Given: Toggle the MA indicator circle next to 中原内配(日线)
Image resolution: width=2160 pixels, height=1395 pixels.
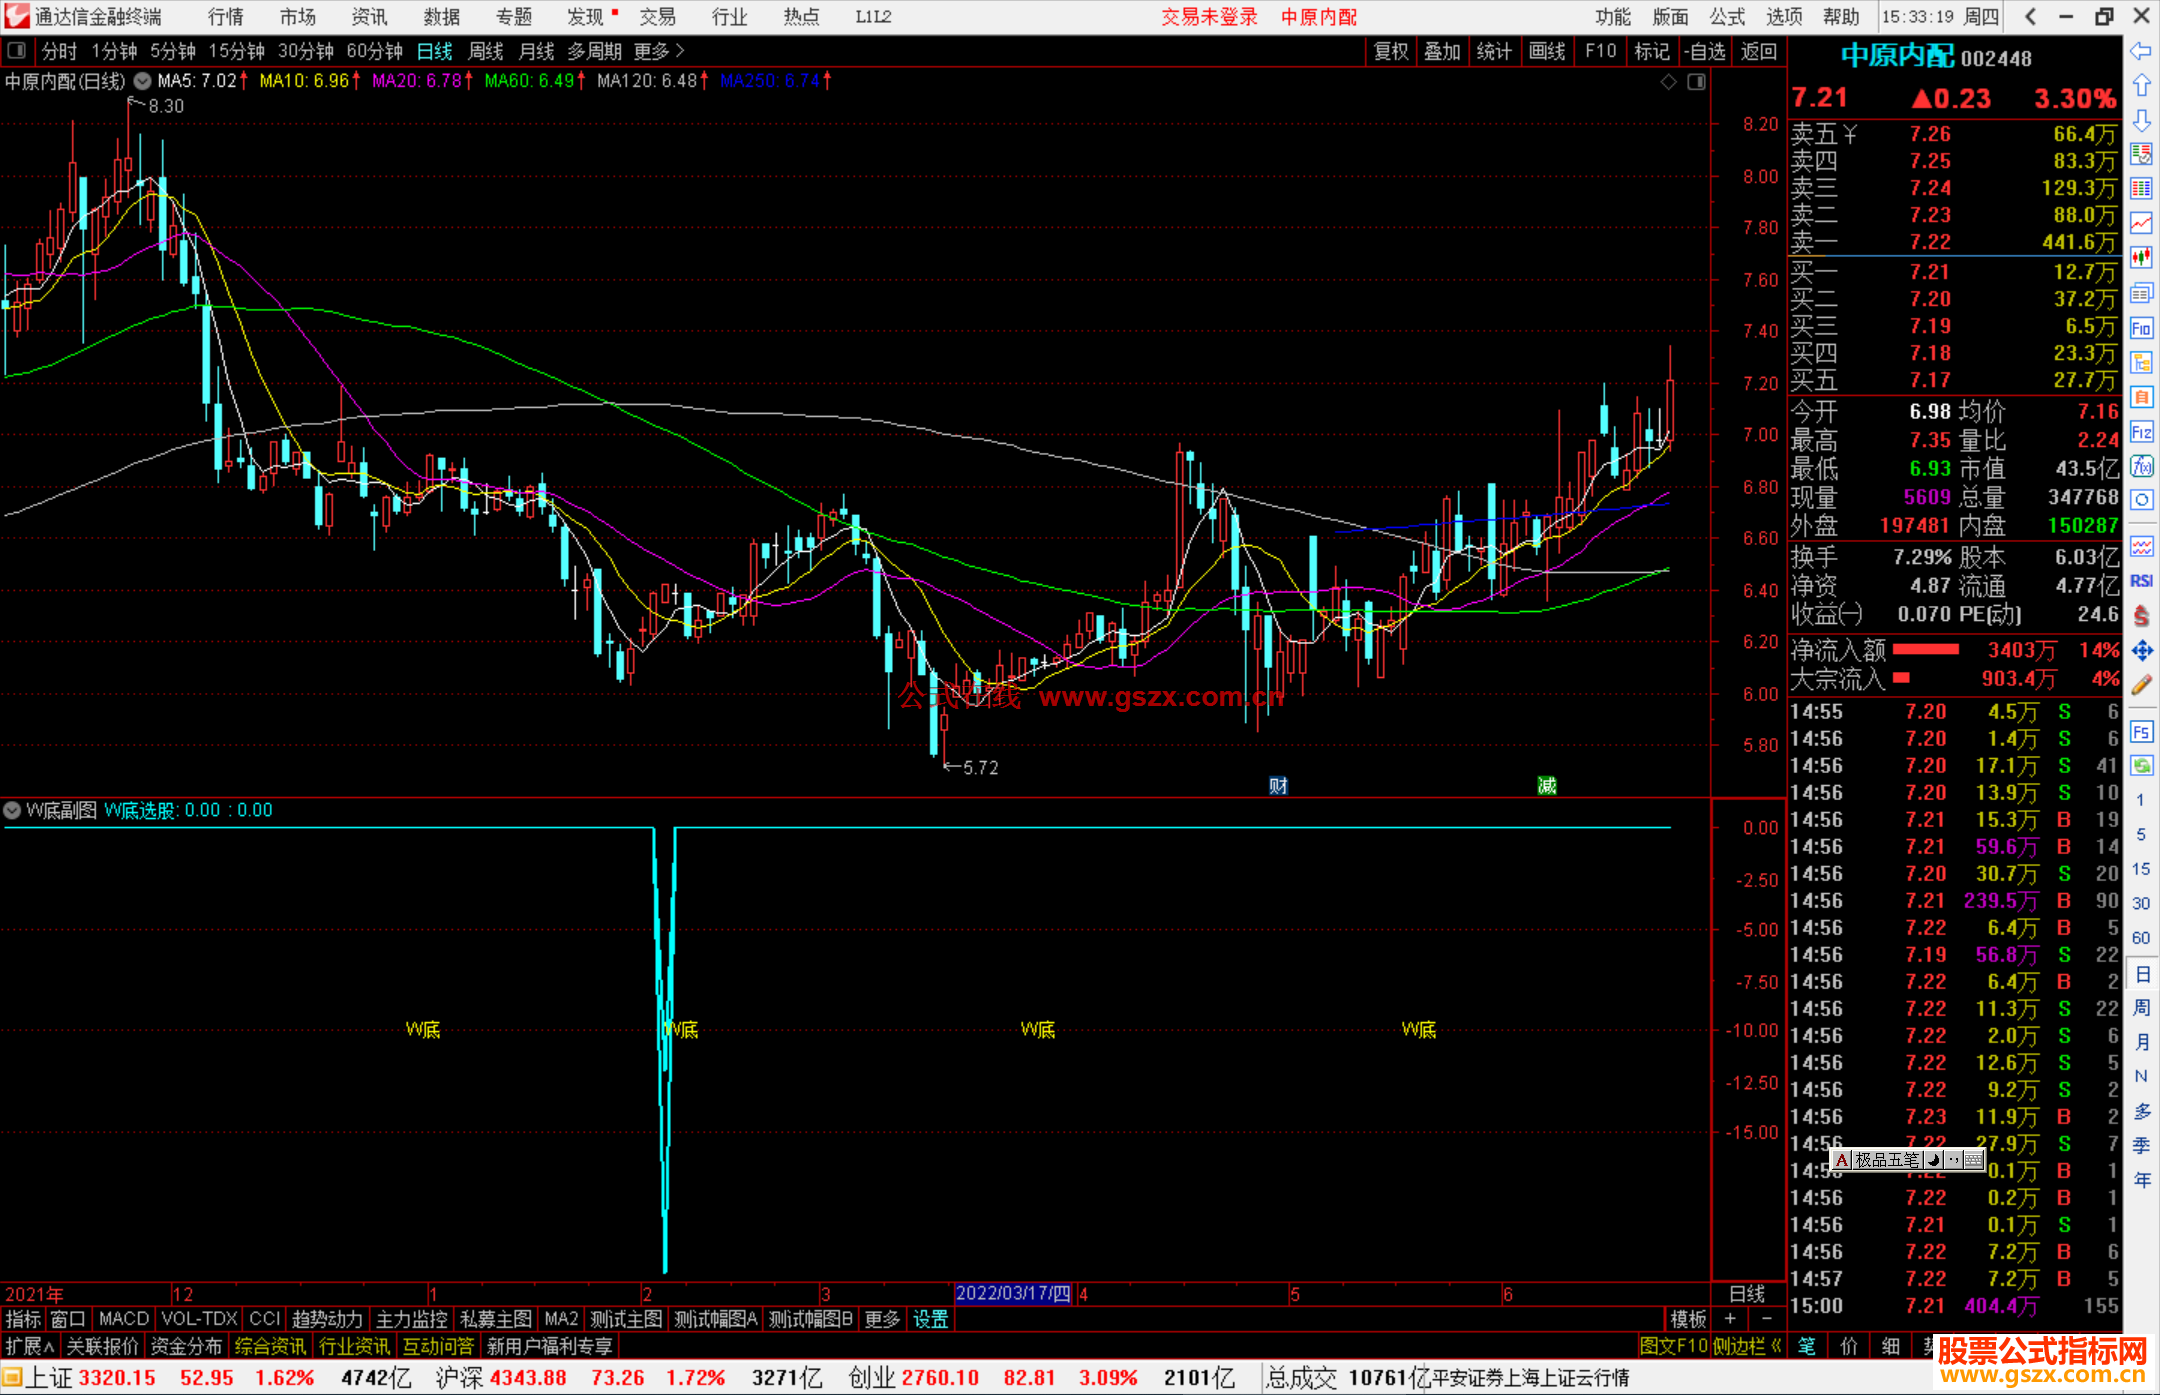Looking at the screenshot, I should click(x=143, y=81).
